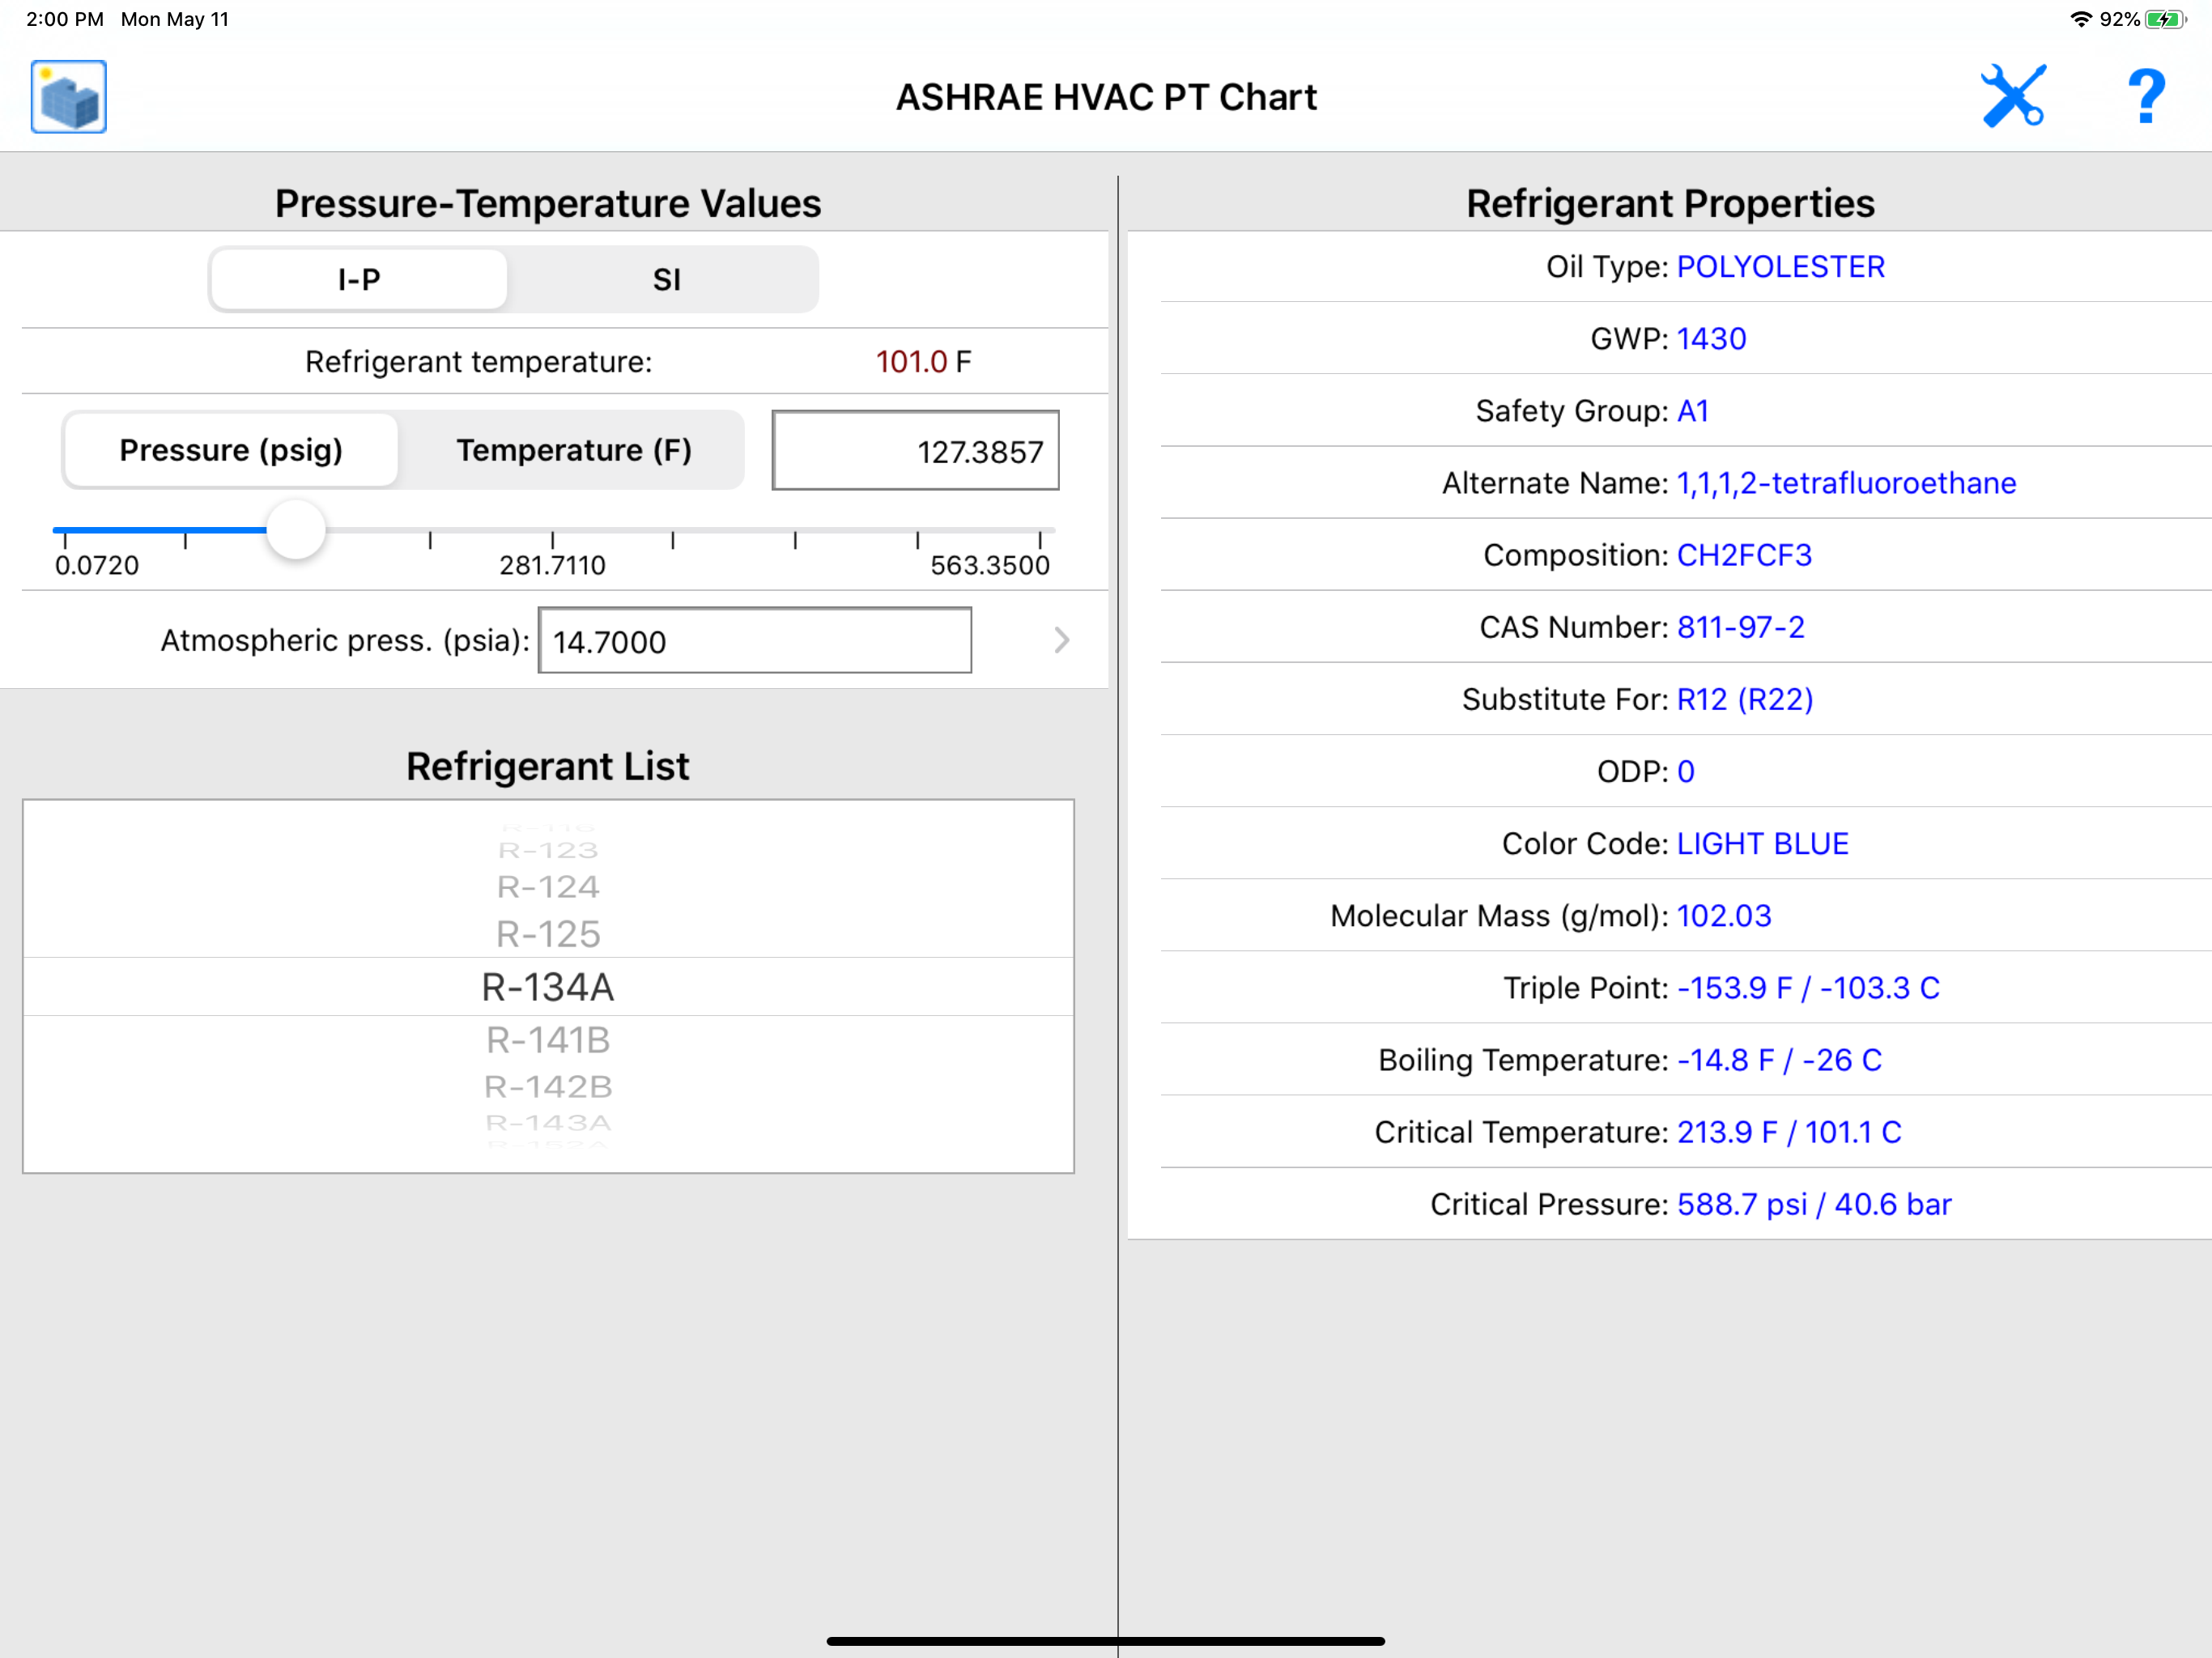Click the ASHRAE HVAC PT Chart title
Screen dimensions: 2212x1658
(x=1106, y=97)
